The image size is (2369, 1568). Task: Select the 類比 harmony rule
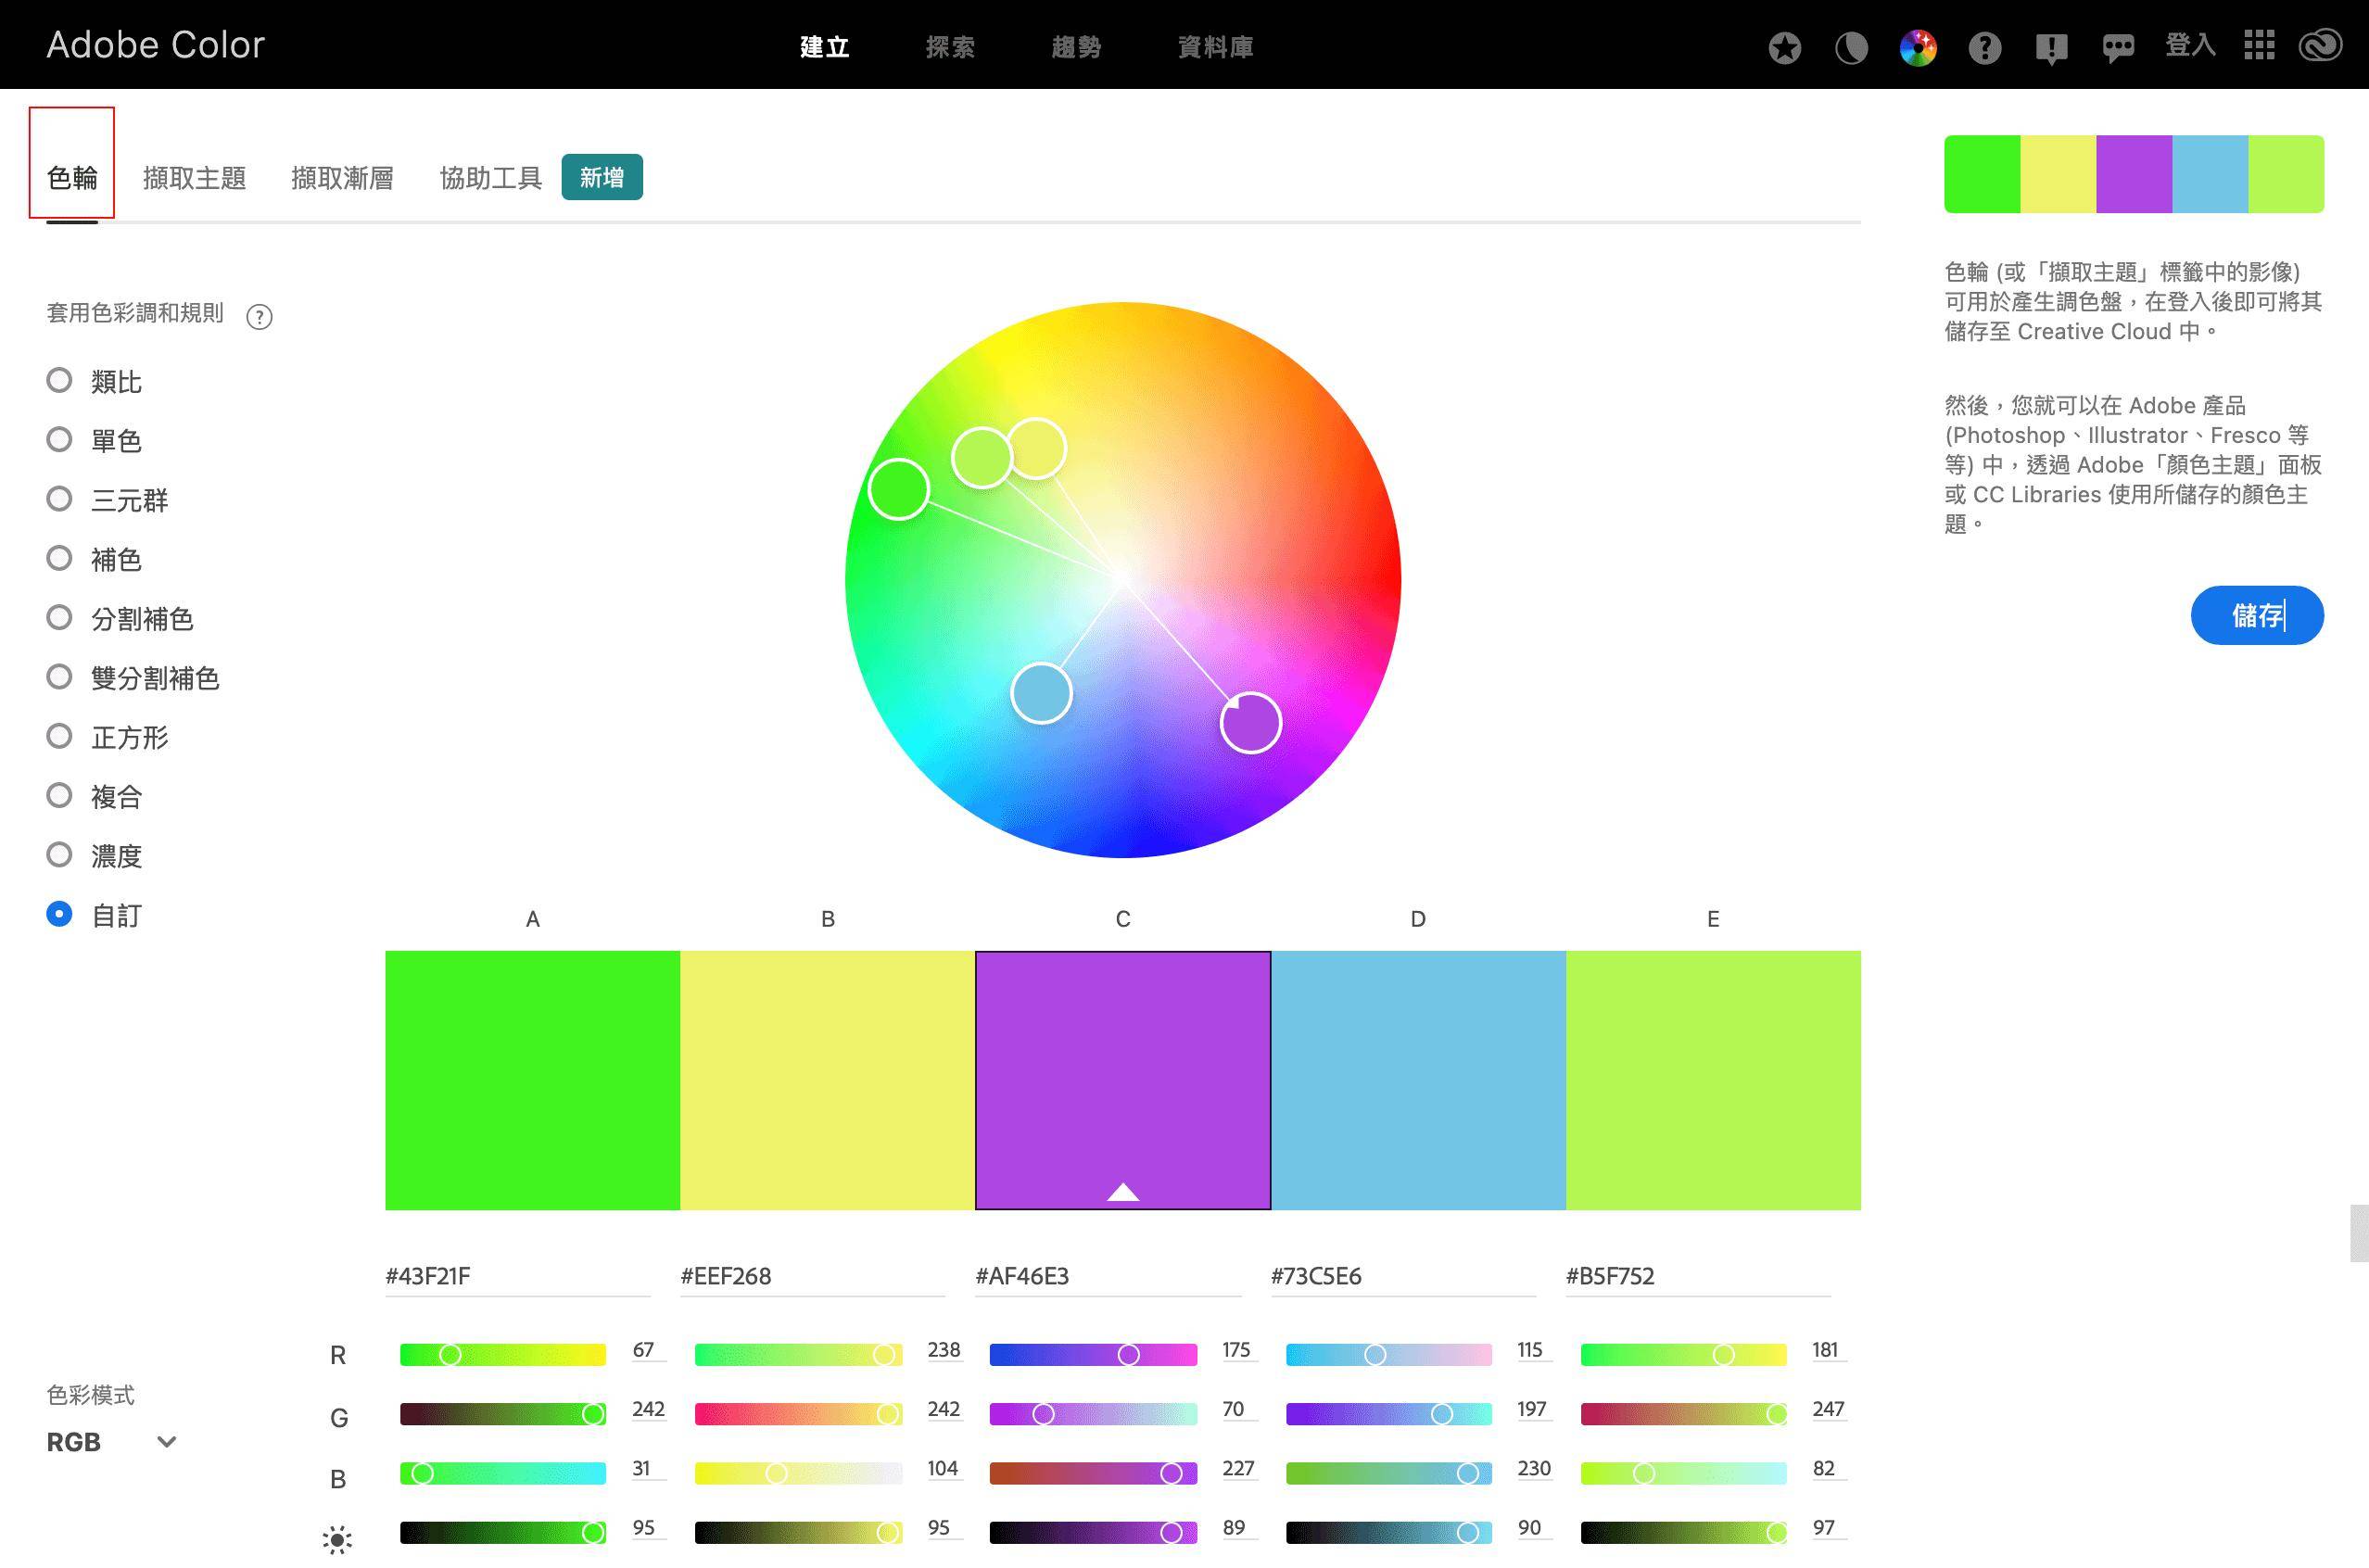tap(60, 380)
